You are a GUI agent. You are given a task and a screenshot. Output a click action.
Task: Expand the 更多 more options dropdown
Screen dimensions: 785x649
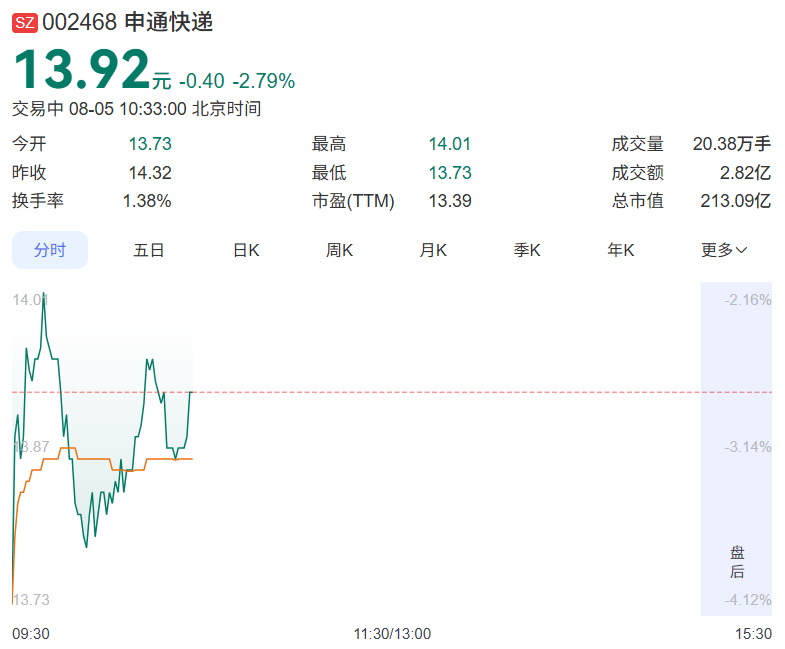click(724, 250)
